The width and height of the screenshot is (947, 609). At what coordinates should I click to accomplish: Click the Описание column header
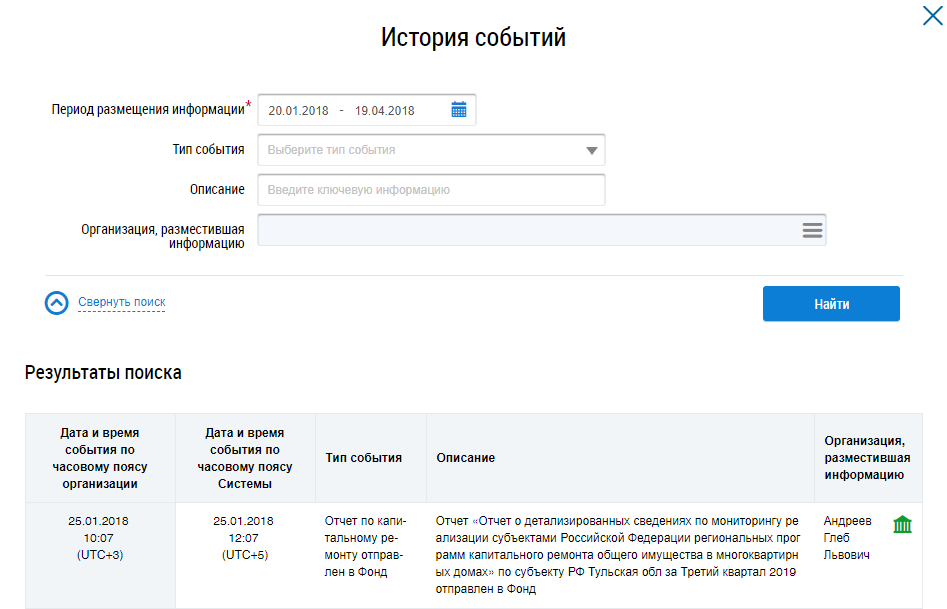click(466, 458)
